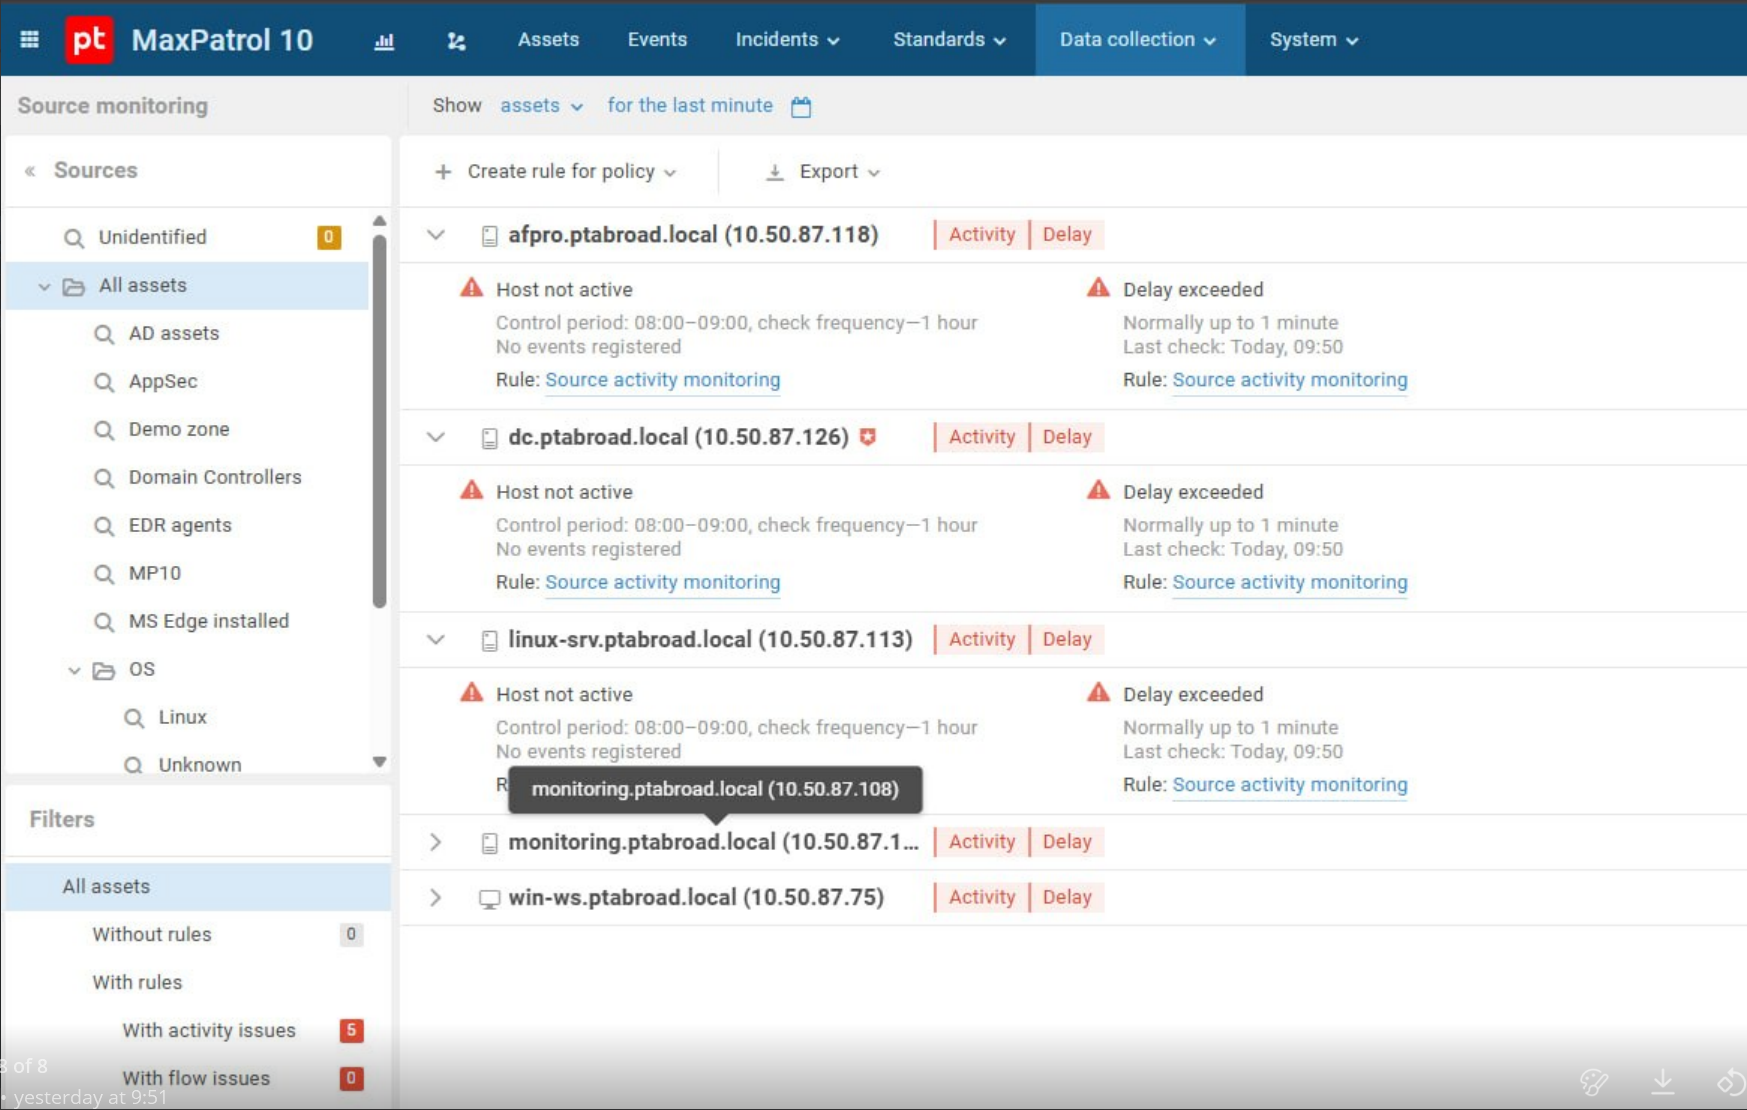
Task: Change the 'for the last minute' time range
Action: [x=690, y=105]
